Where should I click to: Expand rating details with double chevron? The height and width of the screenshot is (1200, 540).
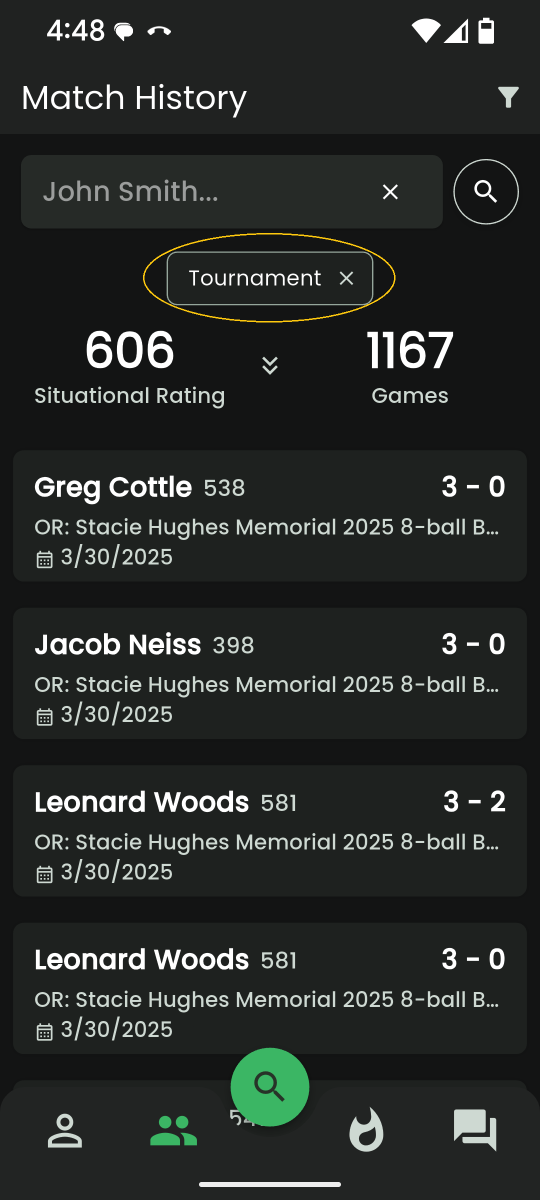pyautogui.click(x=269, y=365)
